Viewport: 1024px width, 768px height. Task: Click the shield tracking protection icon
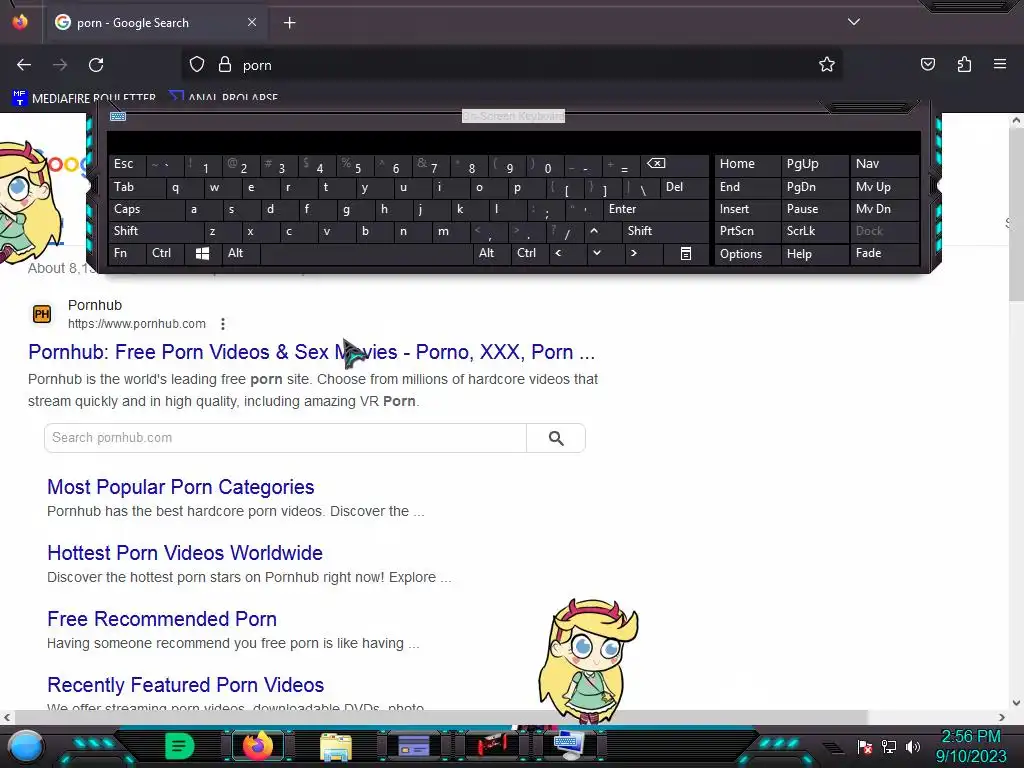[x=197, y=65]
